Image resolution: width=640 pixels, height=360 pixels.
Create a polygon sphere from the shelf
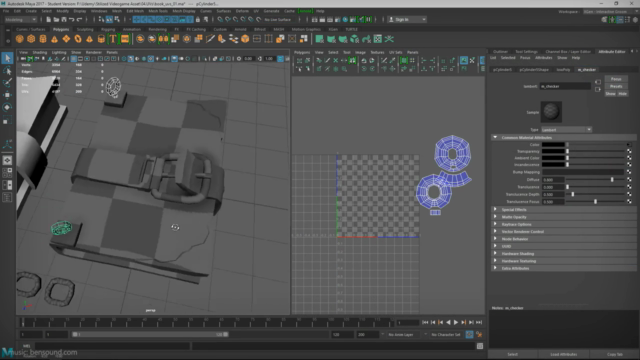pyautogui.click(x=19, y=39)
